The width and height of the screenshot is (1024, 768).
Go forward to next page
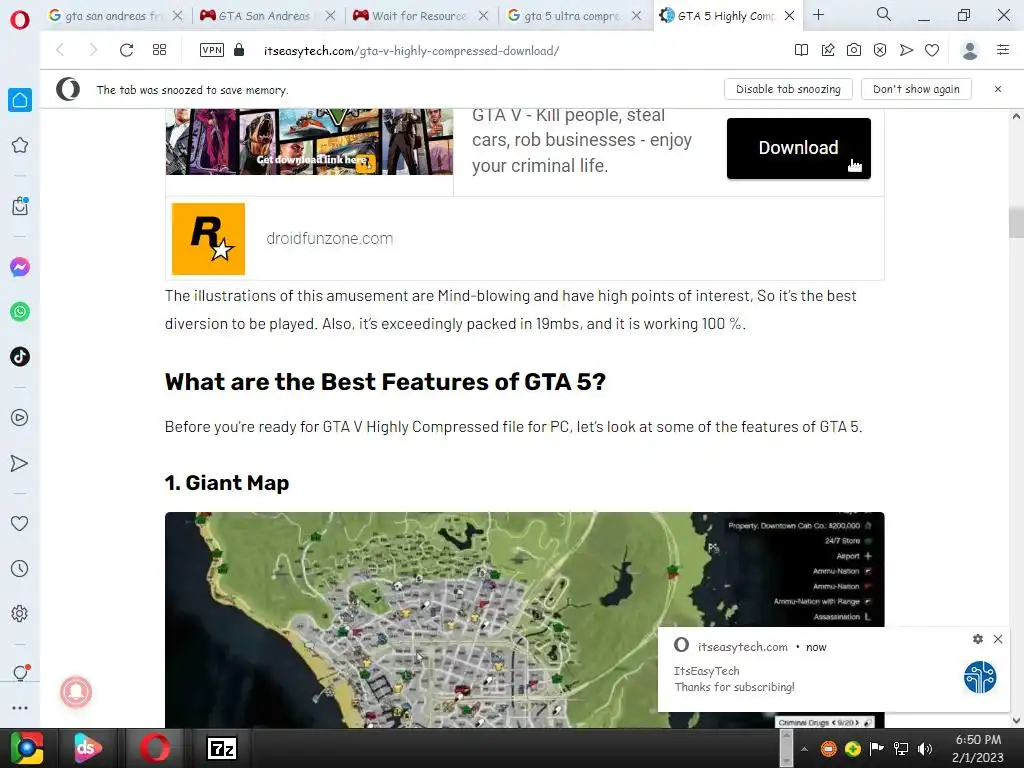click(x=93, y=50)
